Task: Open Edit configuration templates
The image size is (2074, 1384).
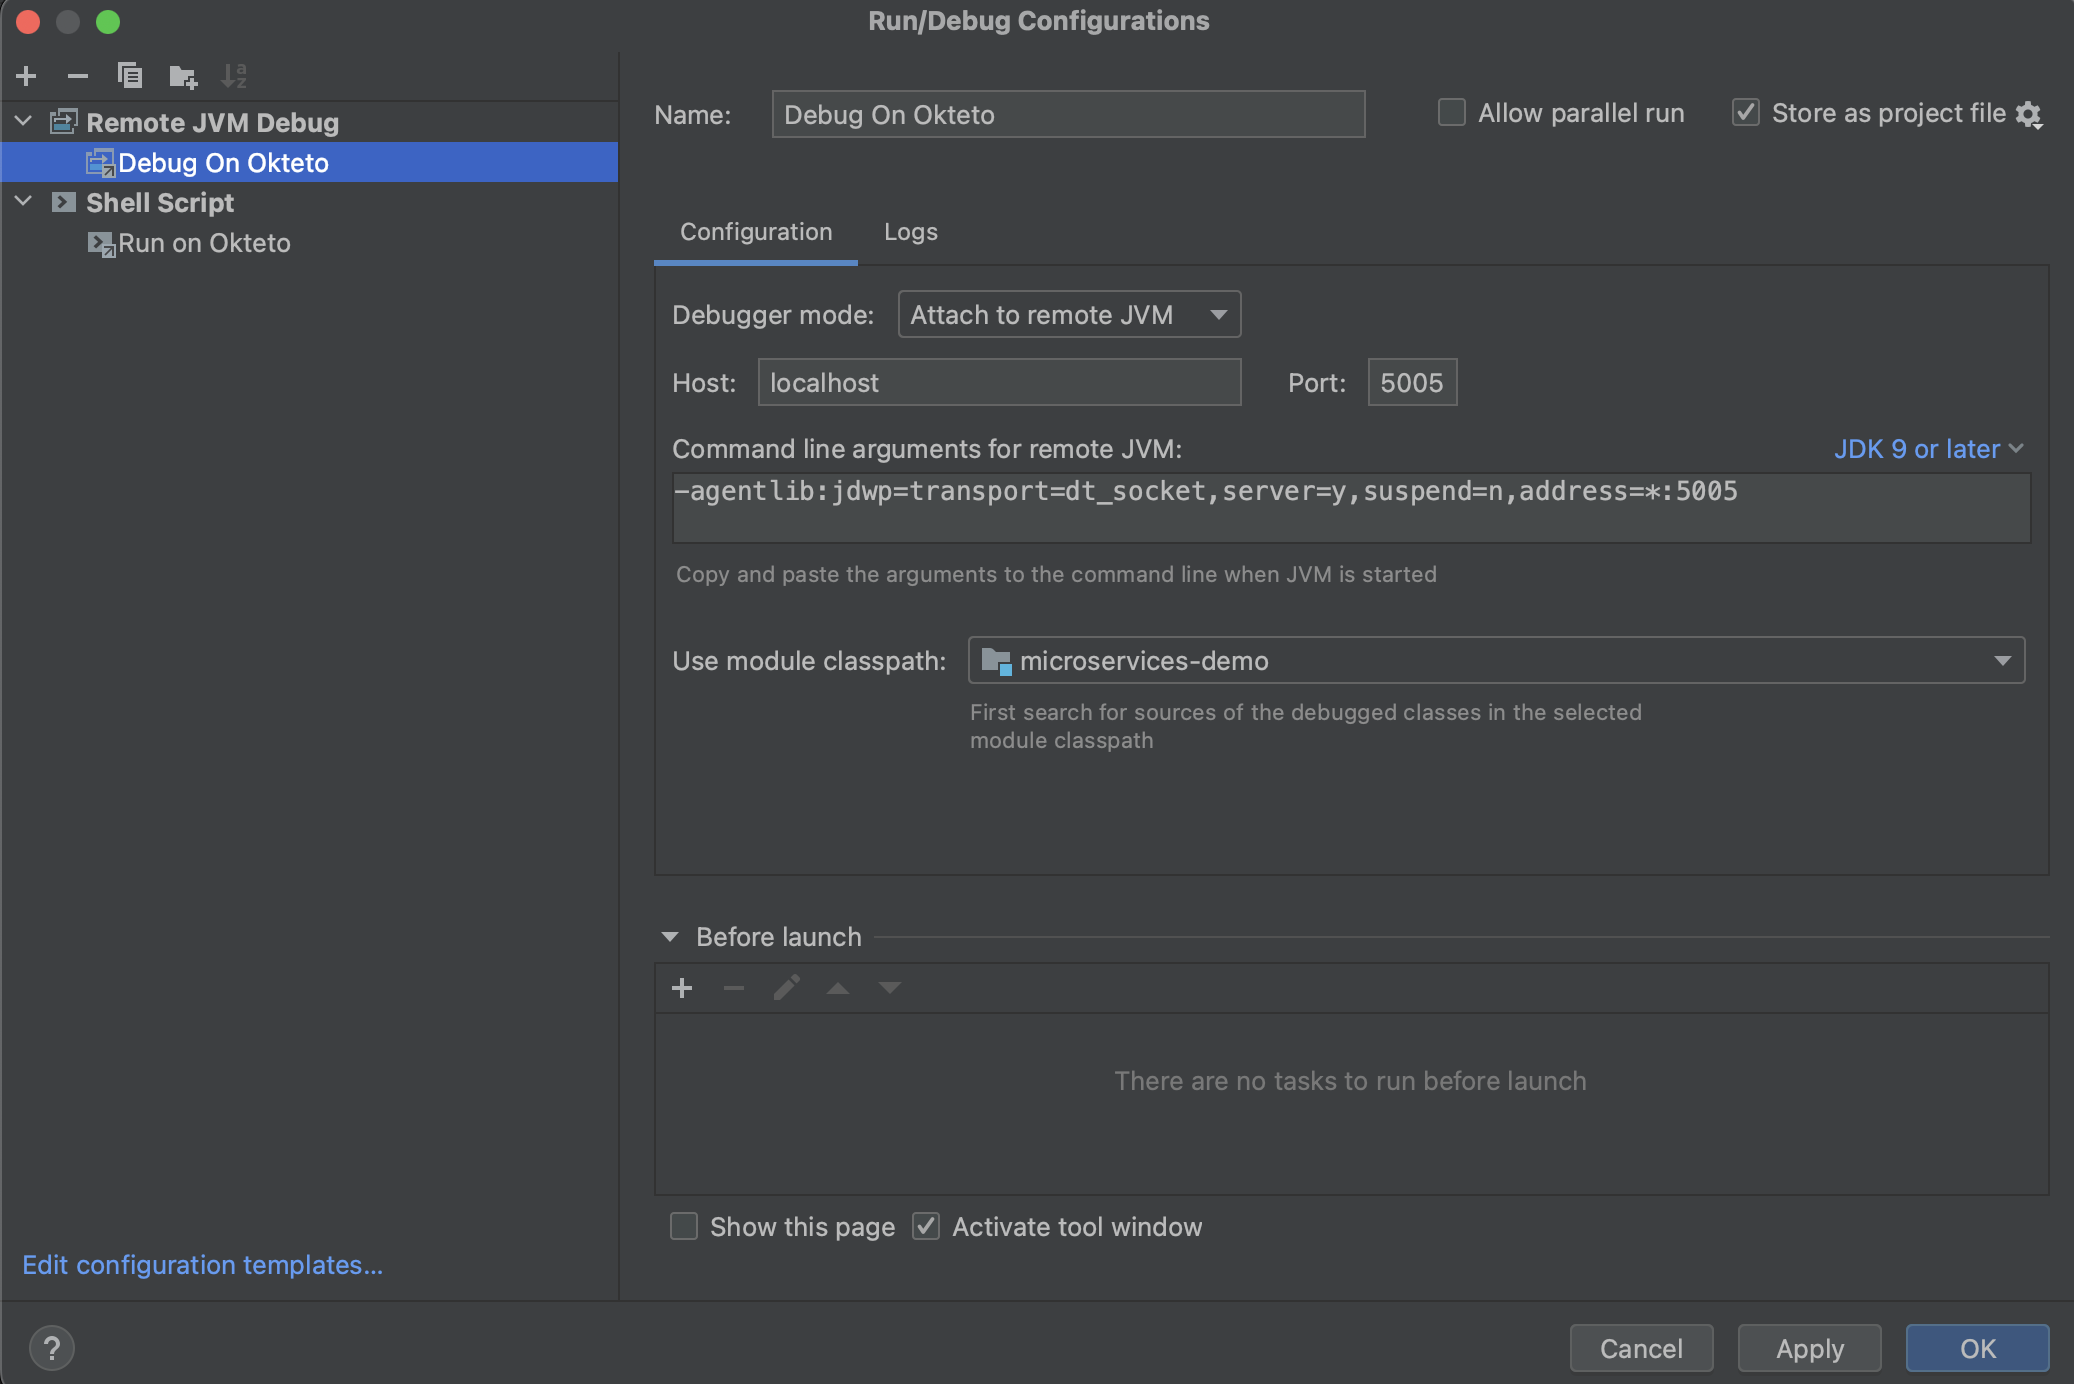Action: (x=201, y=1264)
